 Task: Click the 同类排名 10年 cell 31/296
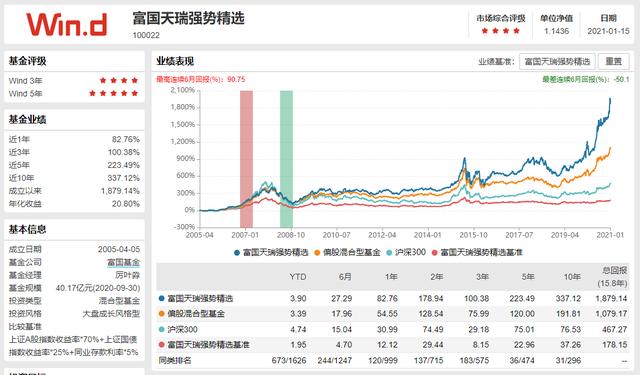(x=568, y=360)
